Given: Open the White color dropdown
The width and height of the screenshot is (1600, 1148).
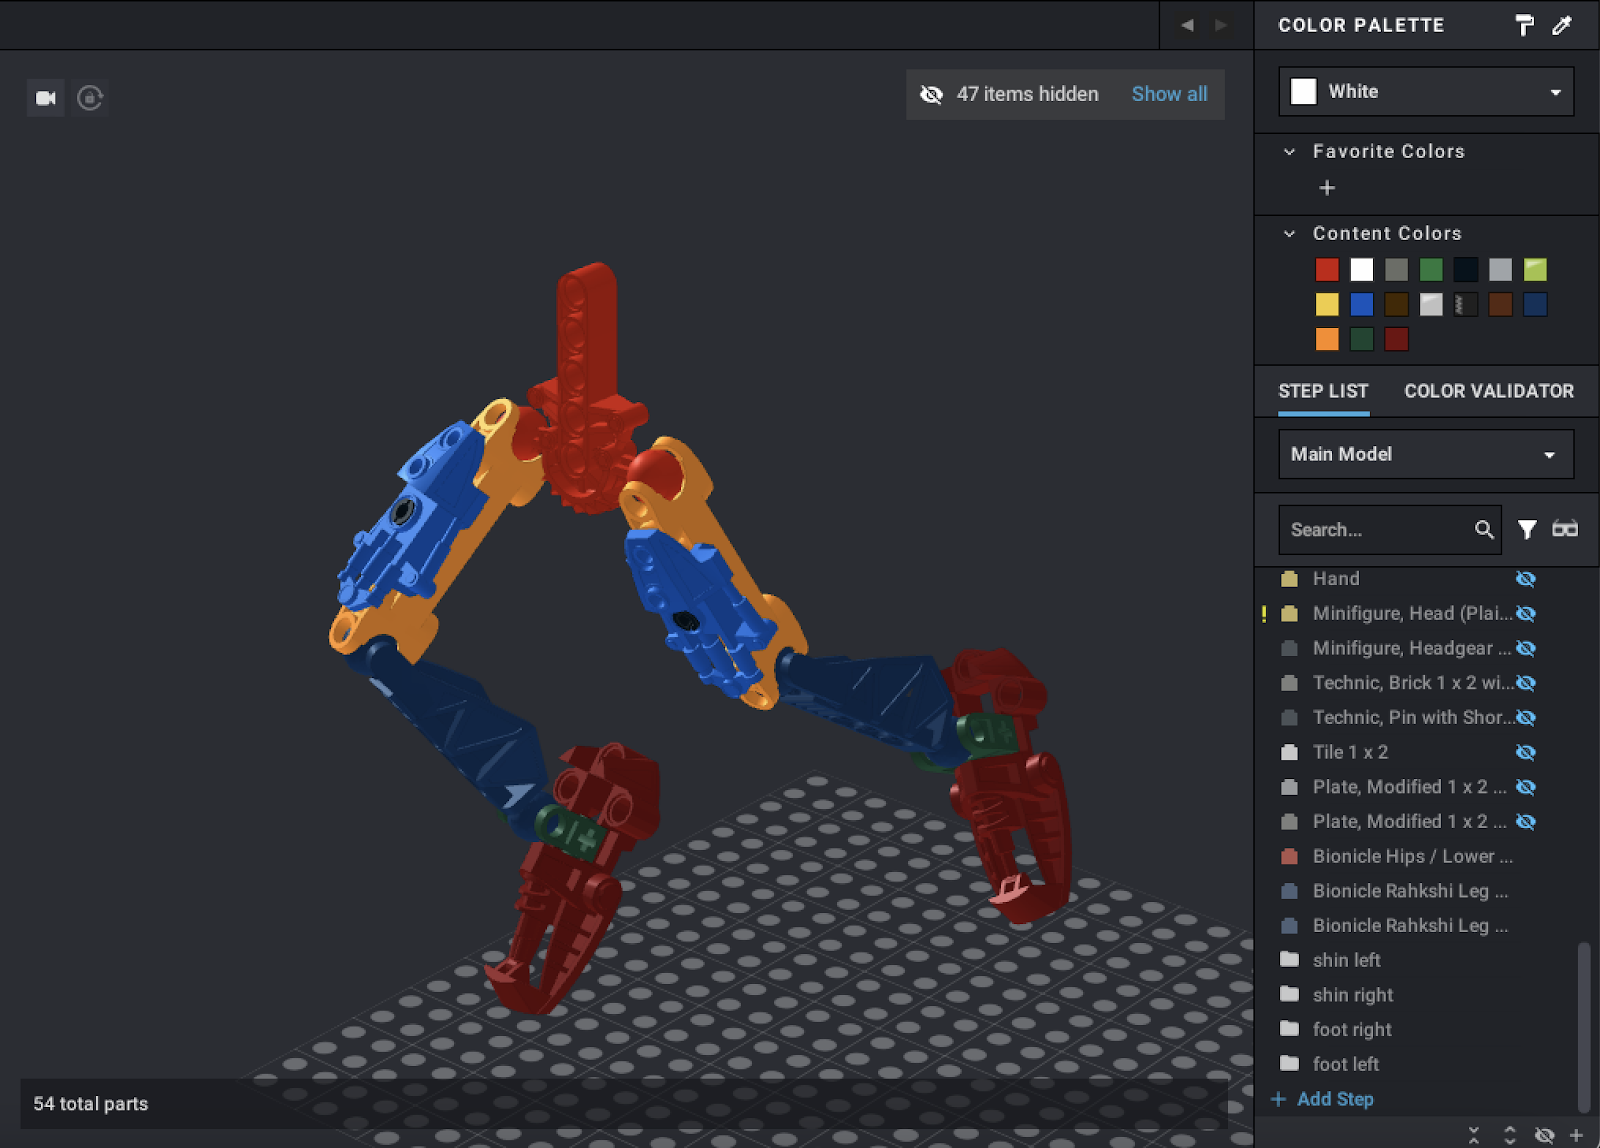Looking at the screenshot, I should click(1426, 92).
